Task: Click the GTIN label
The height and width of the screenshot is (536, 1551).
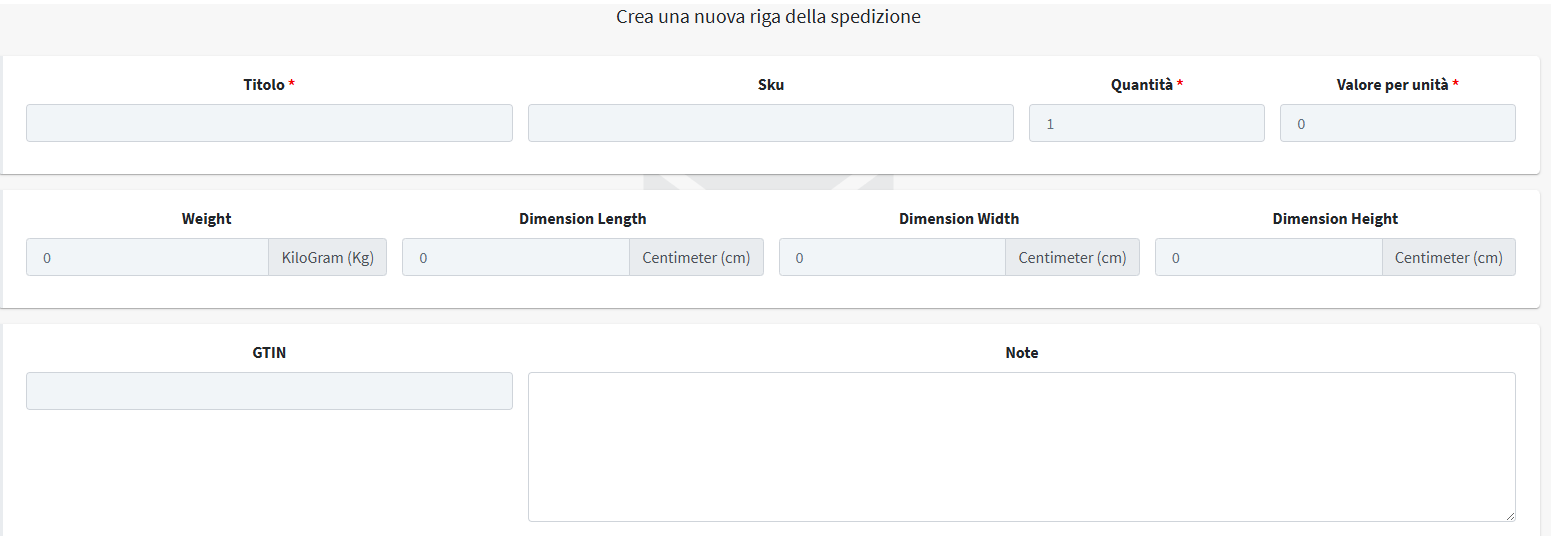Action: [x=269, y=353]
